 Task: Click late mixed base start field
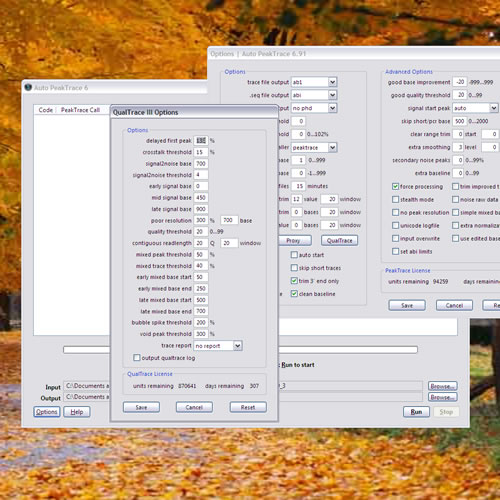click(x=201, y=300)
